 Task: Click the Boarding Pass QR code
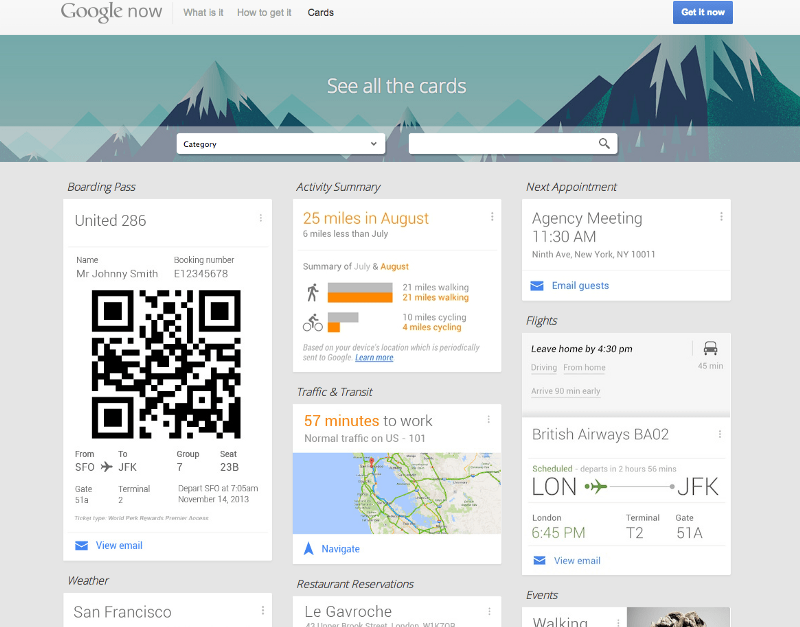[x=166, y=364]
